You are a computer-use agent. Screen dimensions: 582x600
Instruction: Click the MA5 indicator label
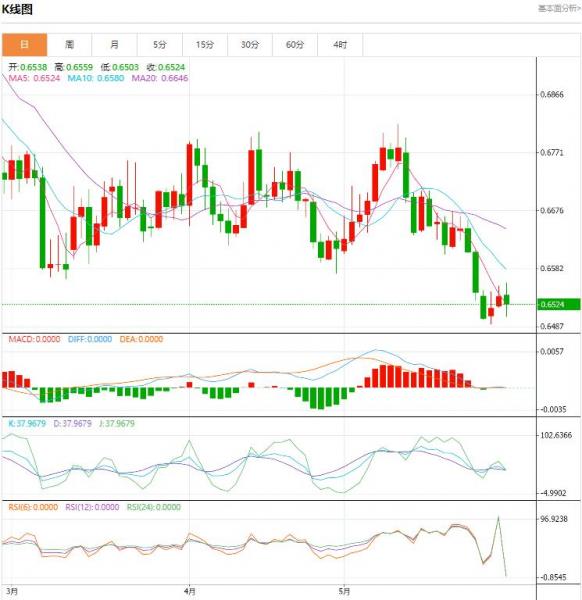34,78
